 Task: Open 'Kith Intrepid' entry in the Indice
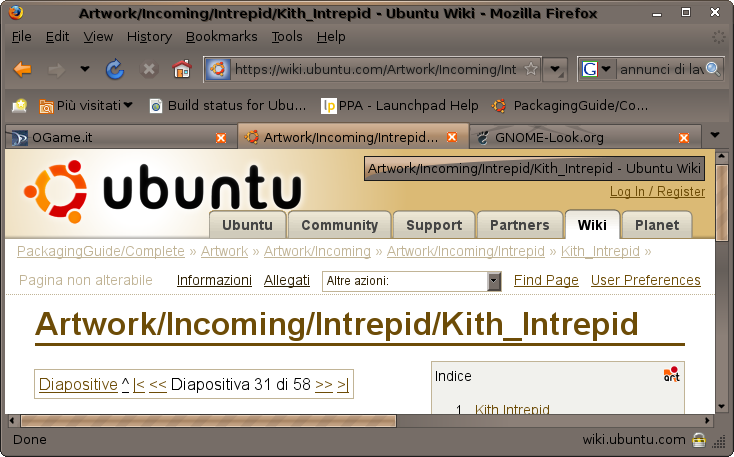tap(512, 409)
